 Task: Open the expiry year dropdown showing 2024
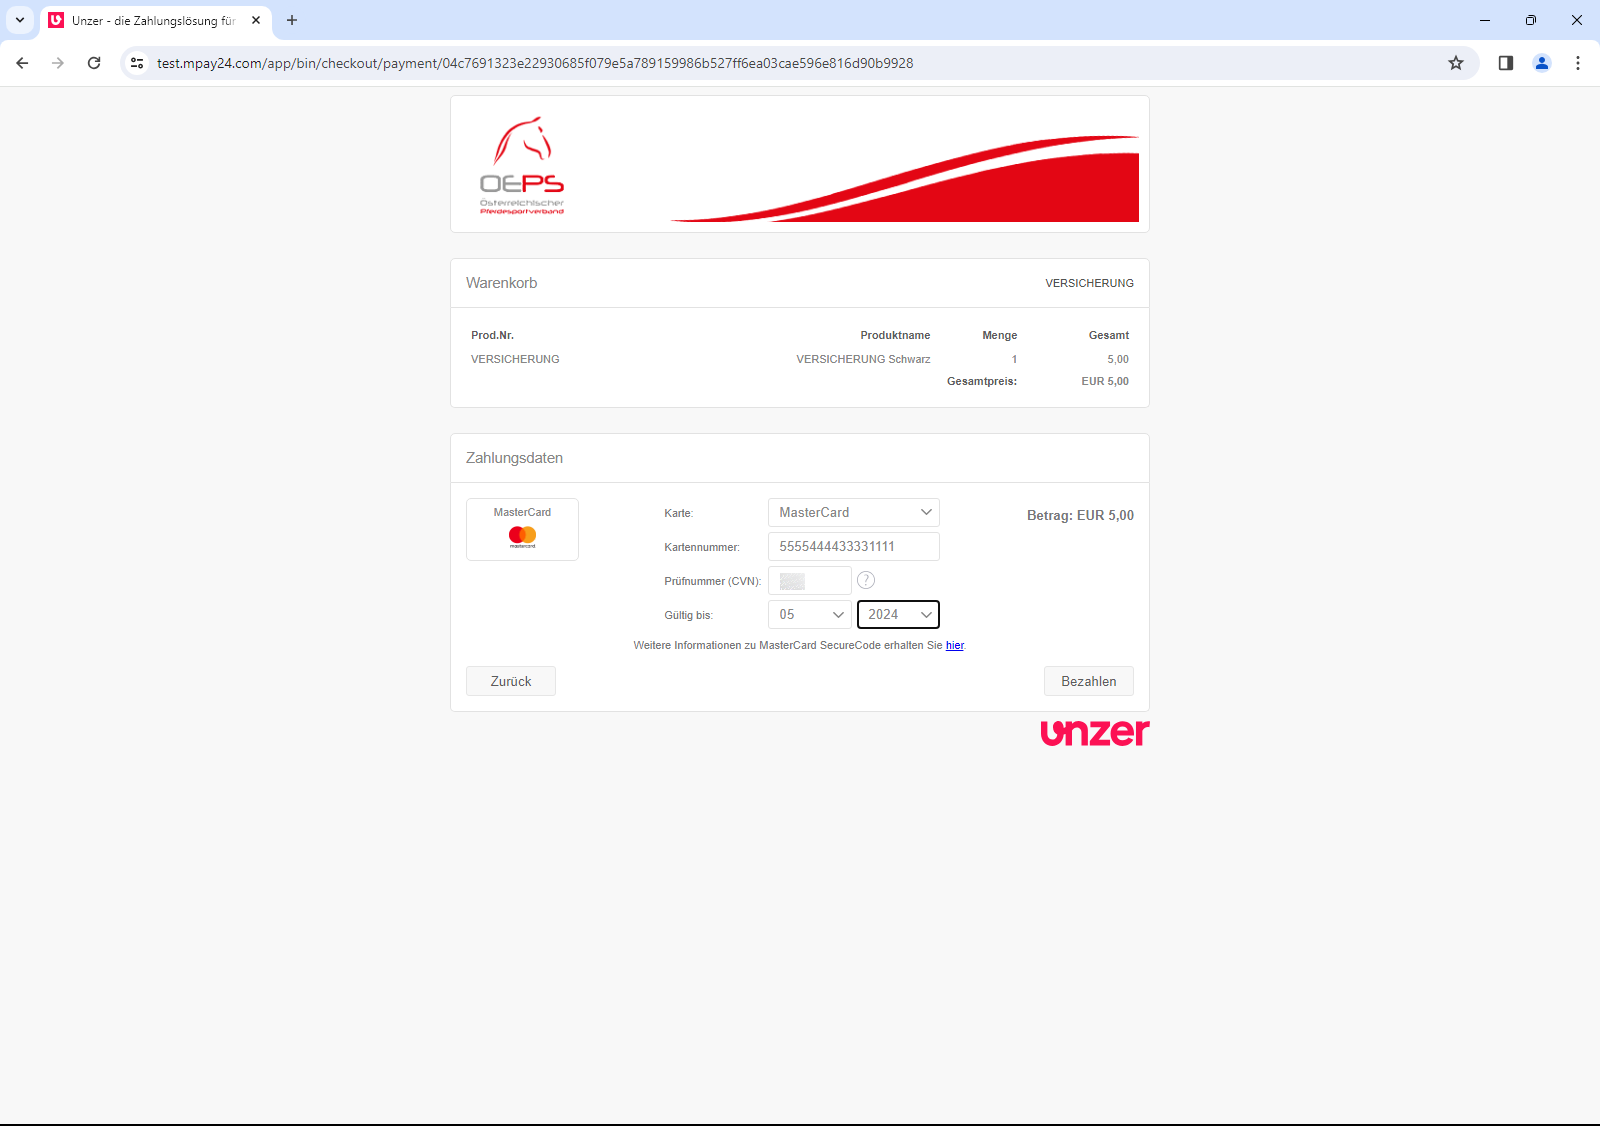pyautogui.click(x=898, y=614)
